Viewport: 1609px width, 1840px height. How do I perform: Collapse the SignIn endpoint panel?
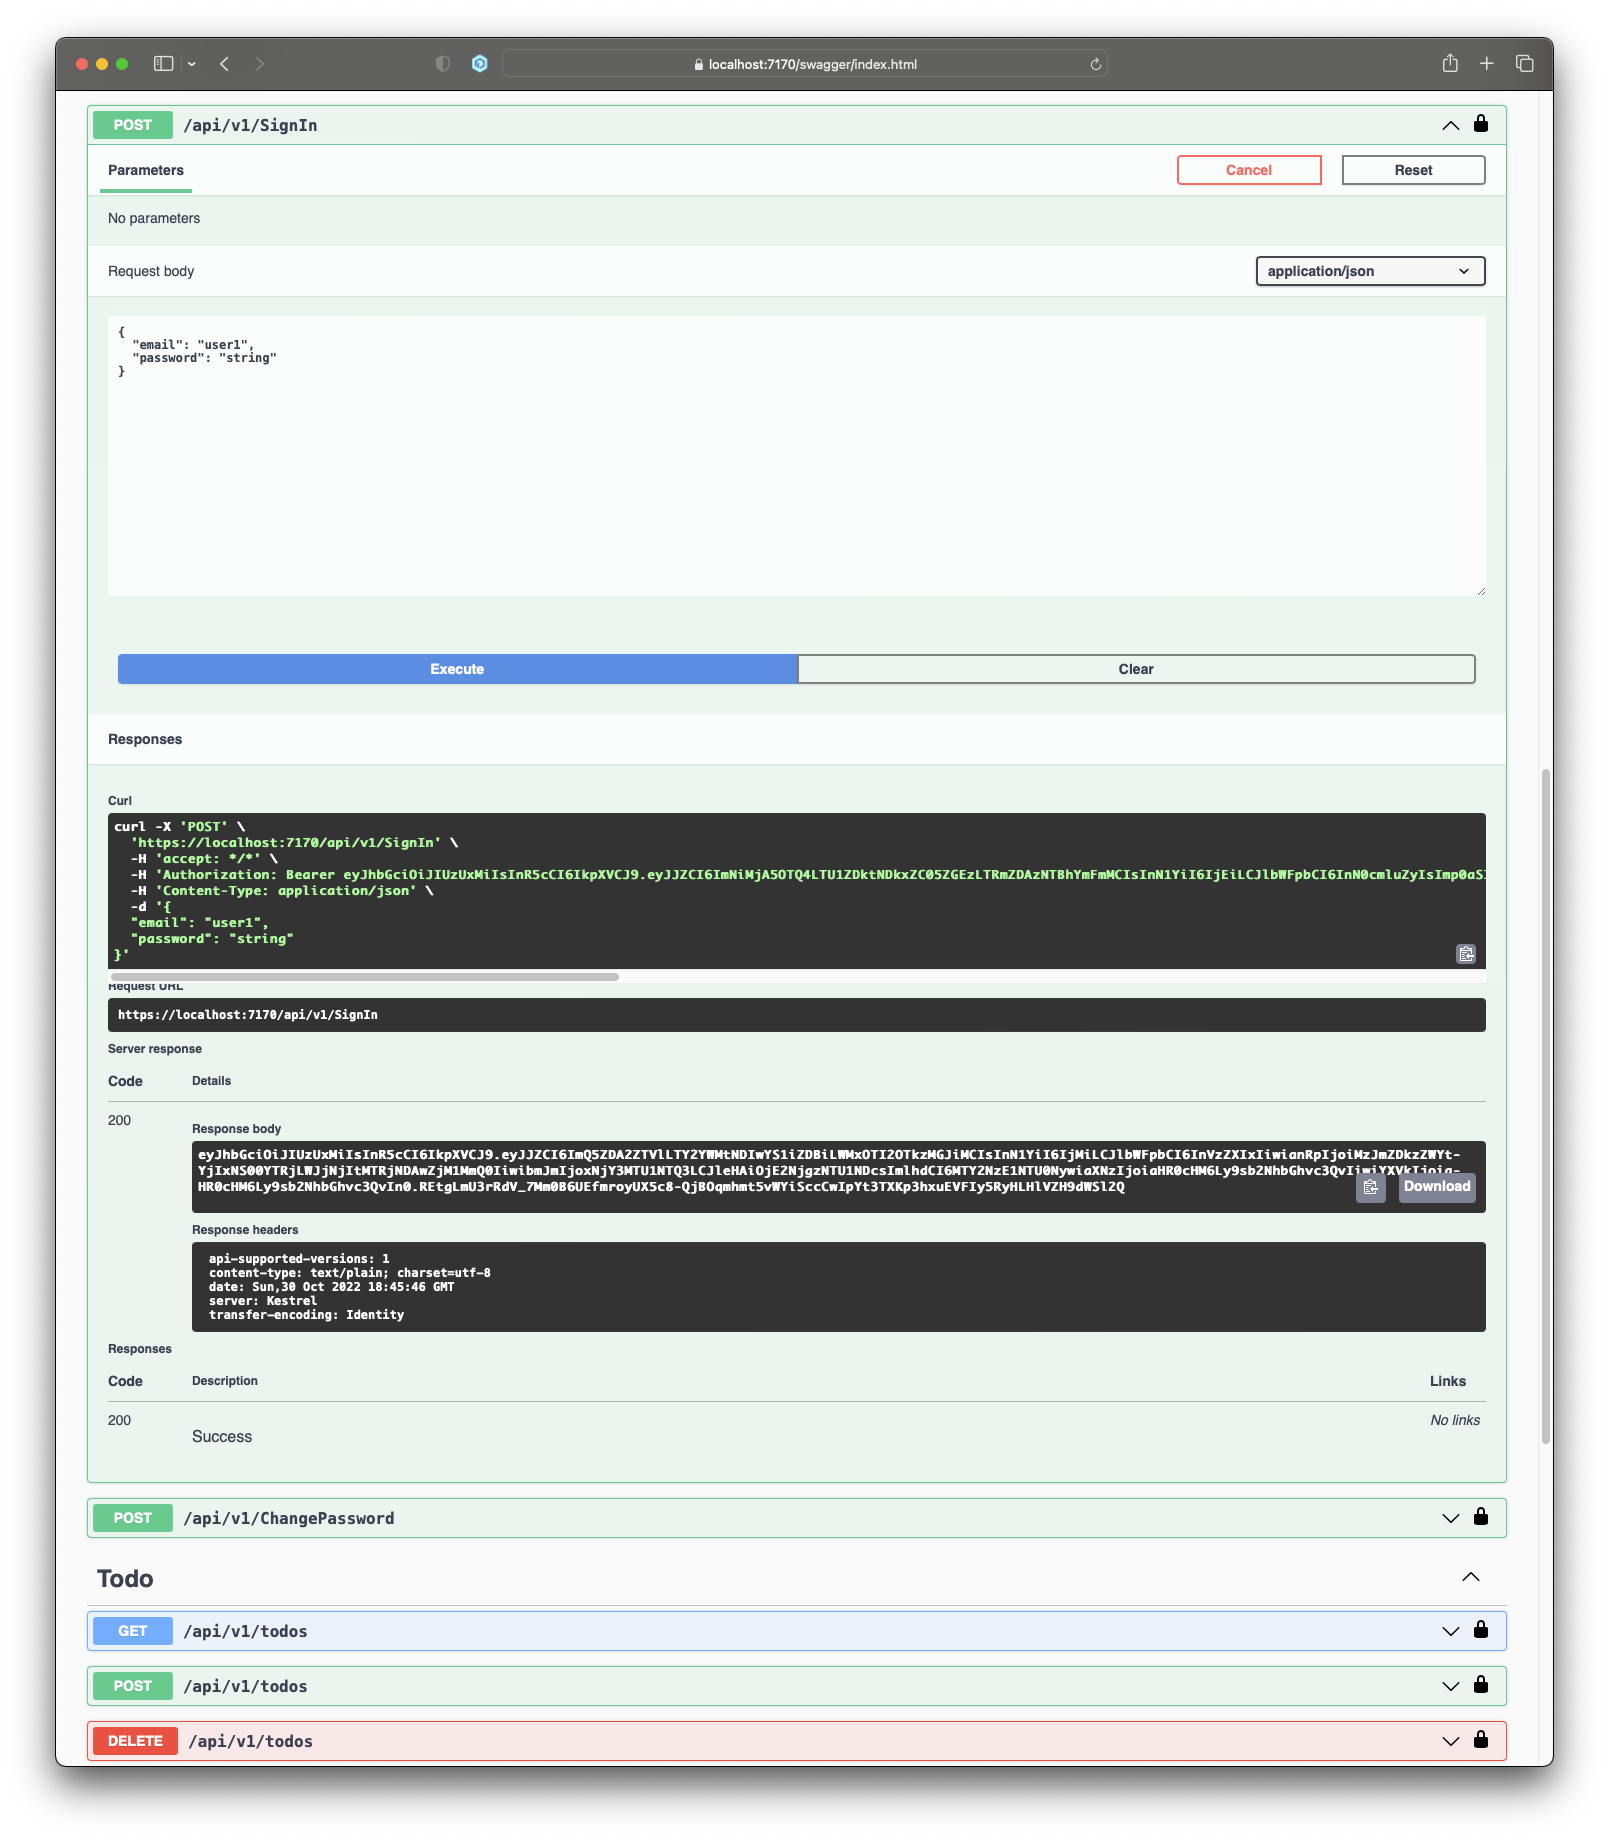point(1449,124)
